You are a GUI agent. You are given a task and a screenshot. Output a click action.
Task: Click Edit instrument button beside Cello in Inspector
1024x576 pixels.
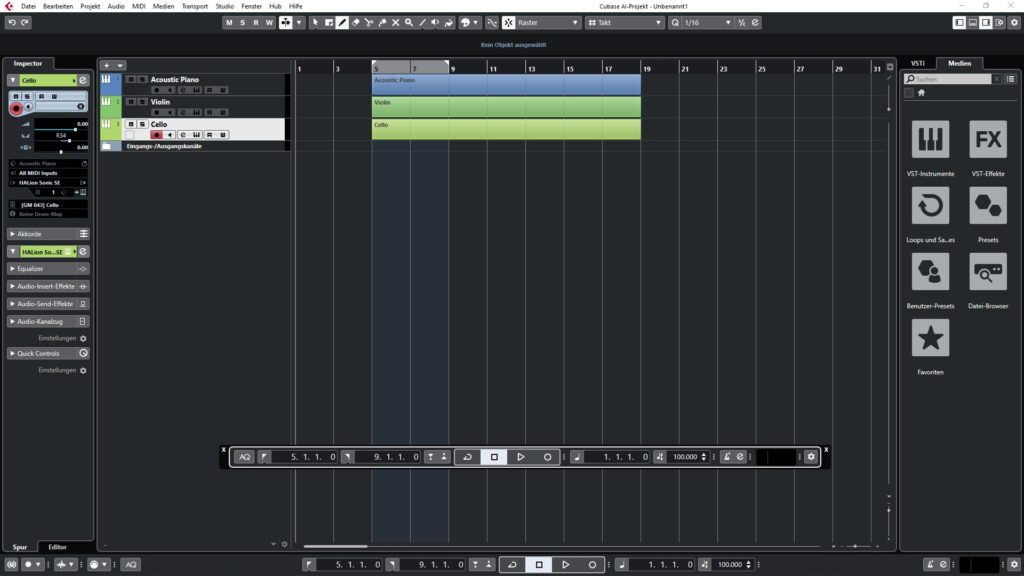click(x=83, y=80)
